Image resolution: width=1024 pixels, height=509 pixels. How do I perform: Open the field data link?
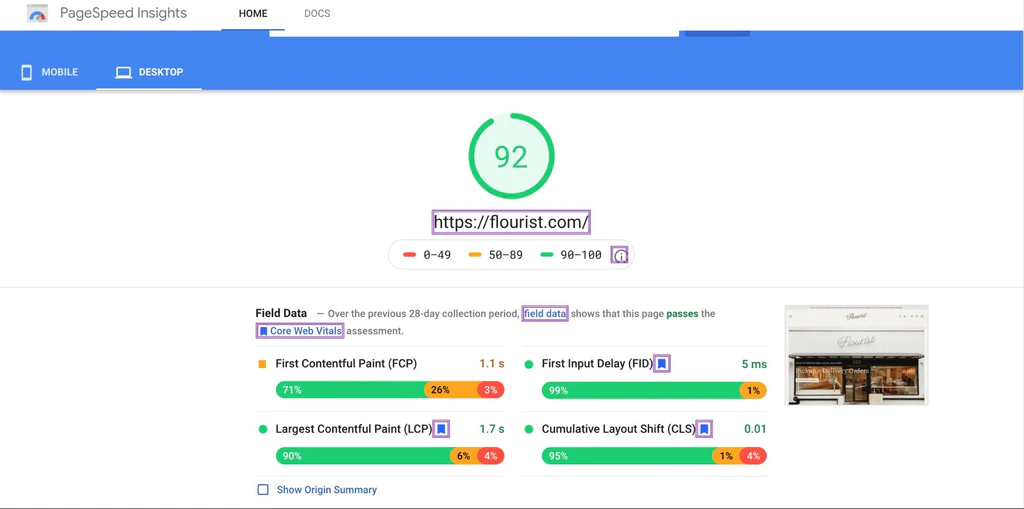(x=545, y=314)
